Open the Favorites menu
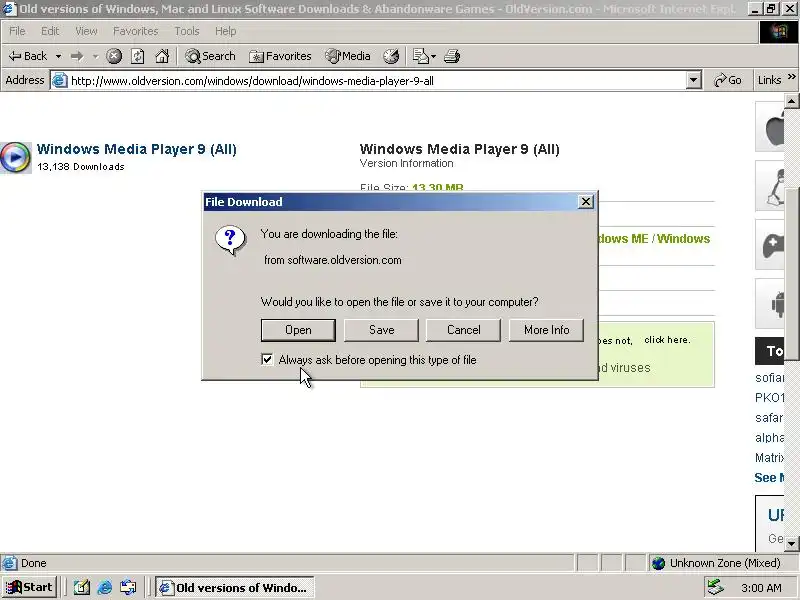The image size is (800, 600). point(136,32)
